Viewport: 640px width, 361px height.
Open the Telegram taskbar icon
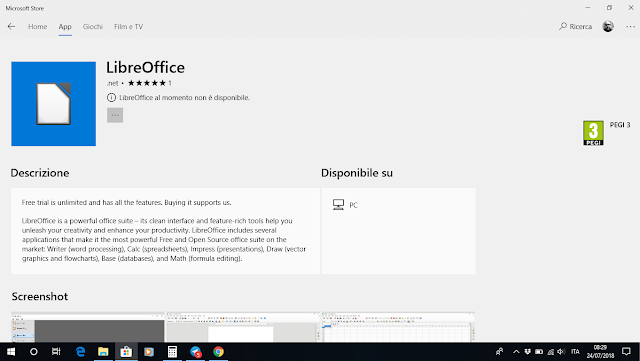pyautogui.click(x=196, y=352)
